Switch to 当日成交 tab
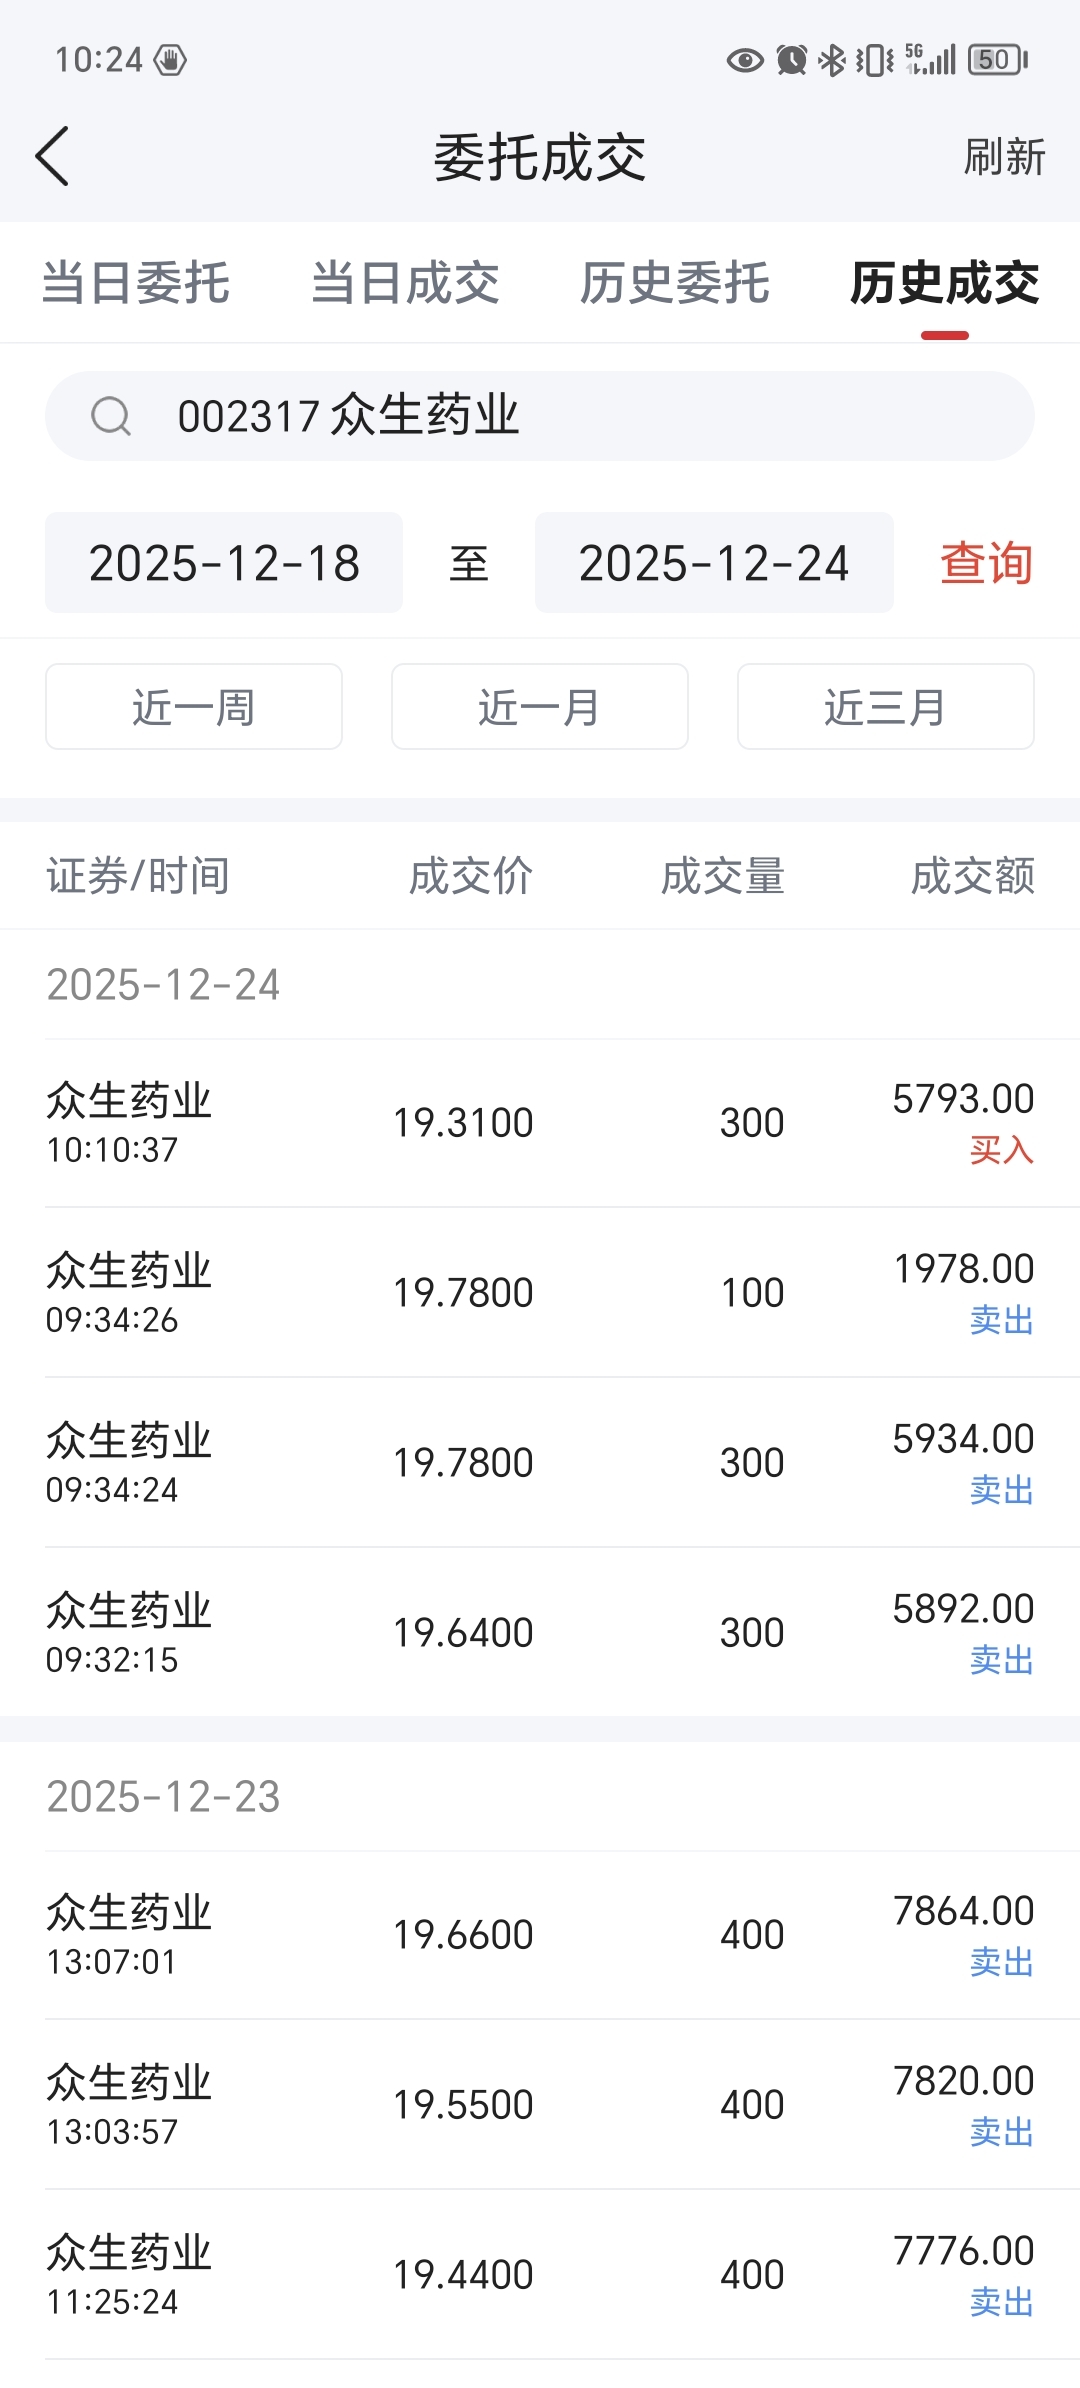 pos(405,283)
